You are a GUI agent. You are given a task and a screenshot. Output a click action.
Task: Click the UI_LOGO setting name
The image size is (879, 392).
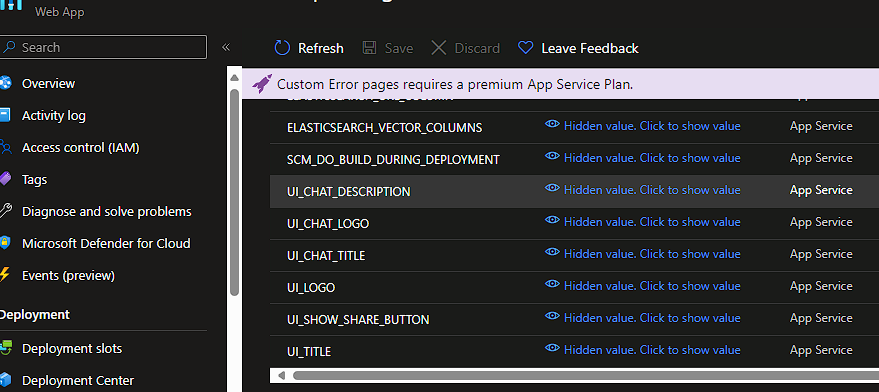coord(311,288)
